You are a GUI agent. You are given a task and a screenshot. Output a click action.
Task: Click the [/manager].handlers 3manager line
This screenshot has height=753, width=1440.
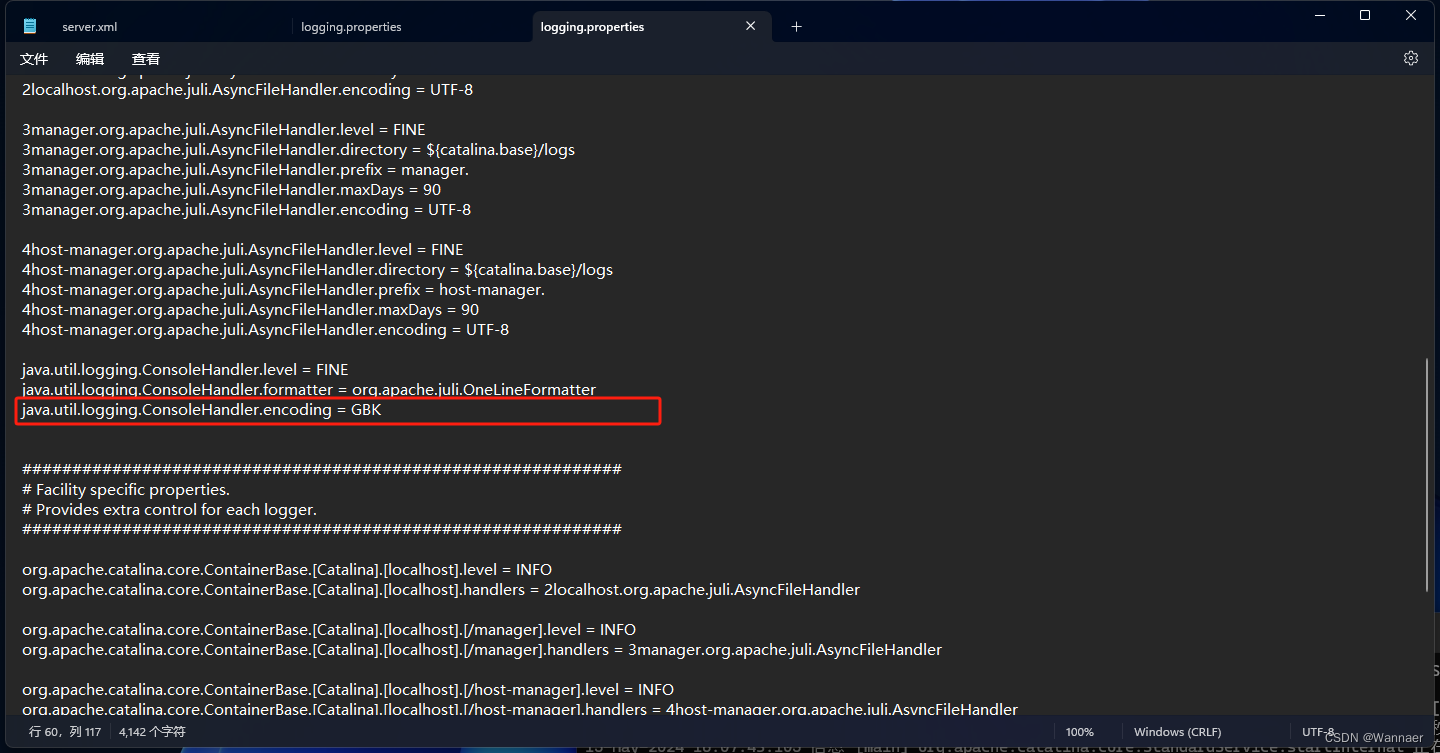pyautogui.click(x=482, y=650)
